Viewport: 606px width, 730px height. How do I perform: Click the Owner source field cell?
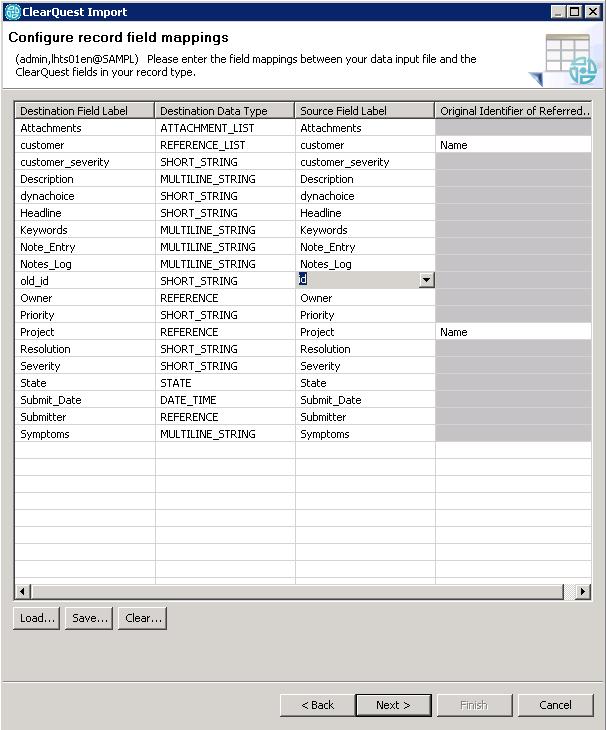[x=365, y=298]
